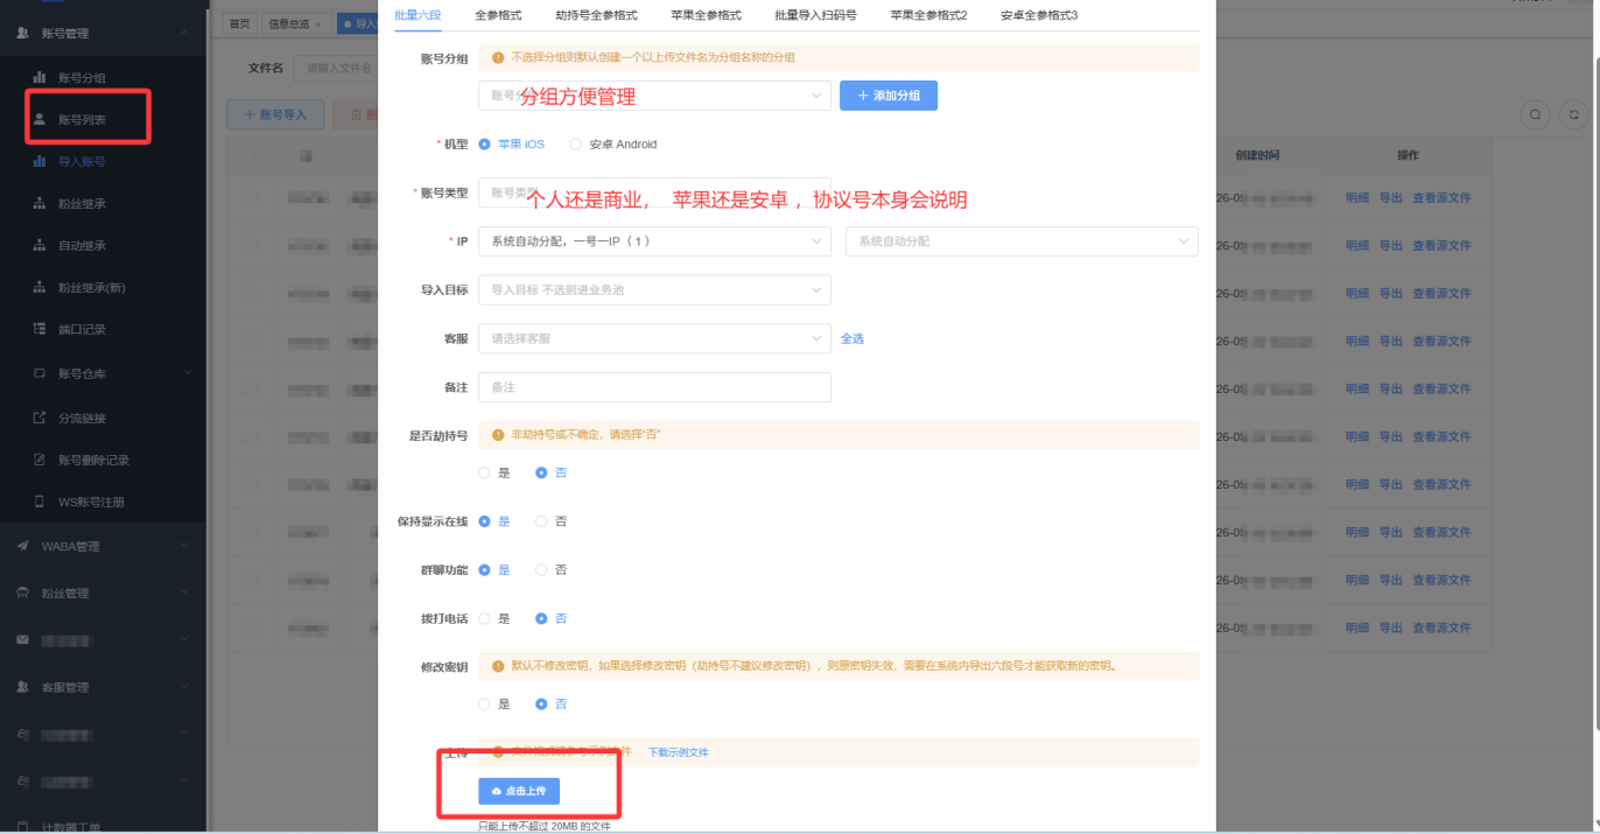Click the 客服管理 user icon
The image size is (1600, 834).
tap(22, 687)
